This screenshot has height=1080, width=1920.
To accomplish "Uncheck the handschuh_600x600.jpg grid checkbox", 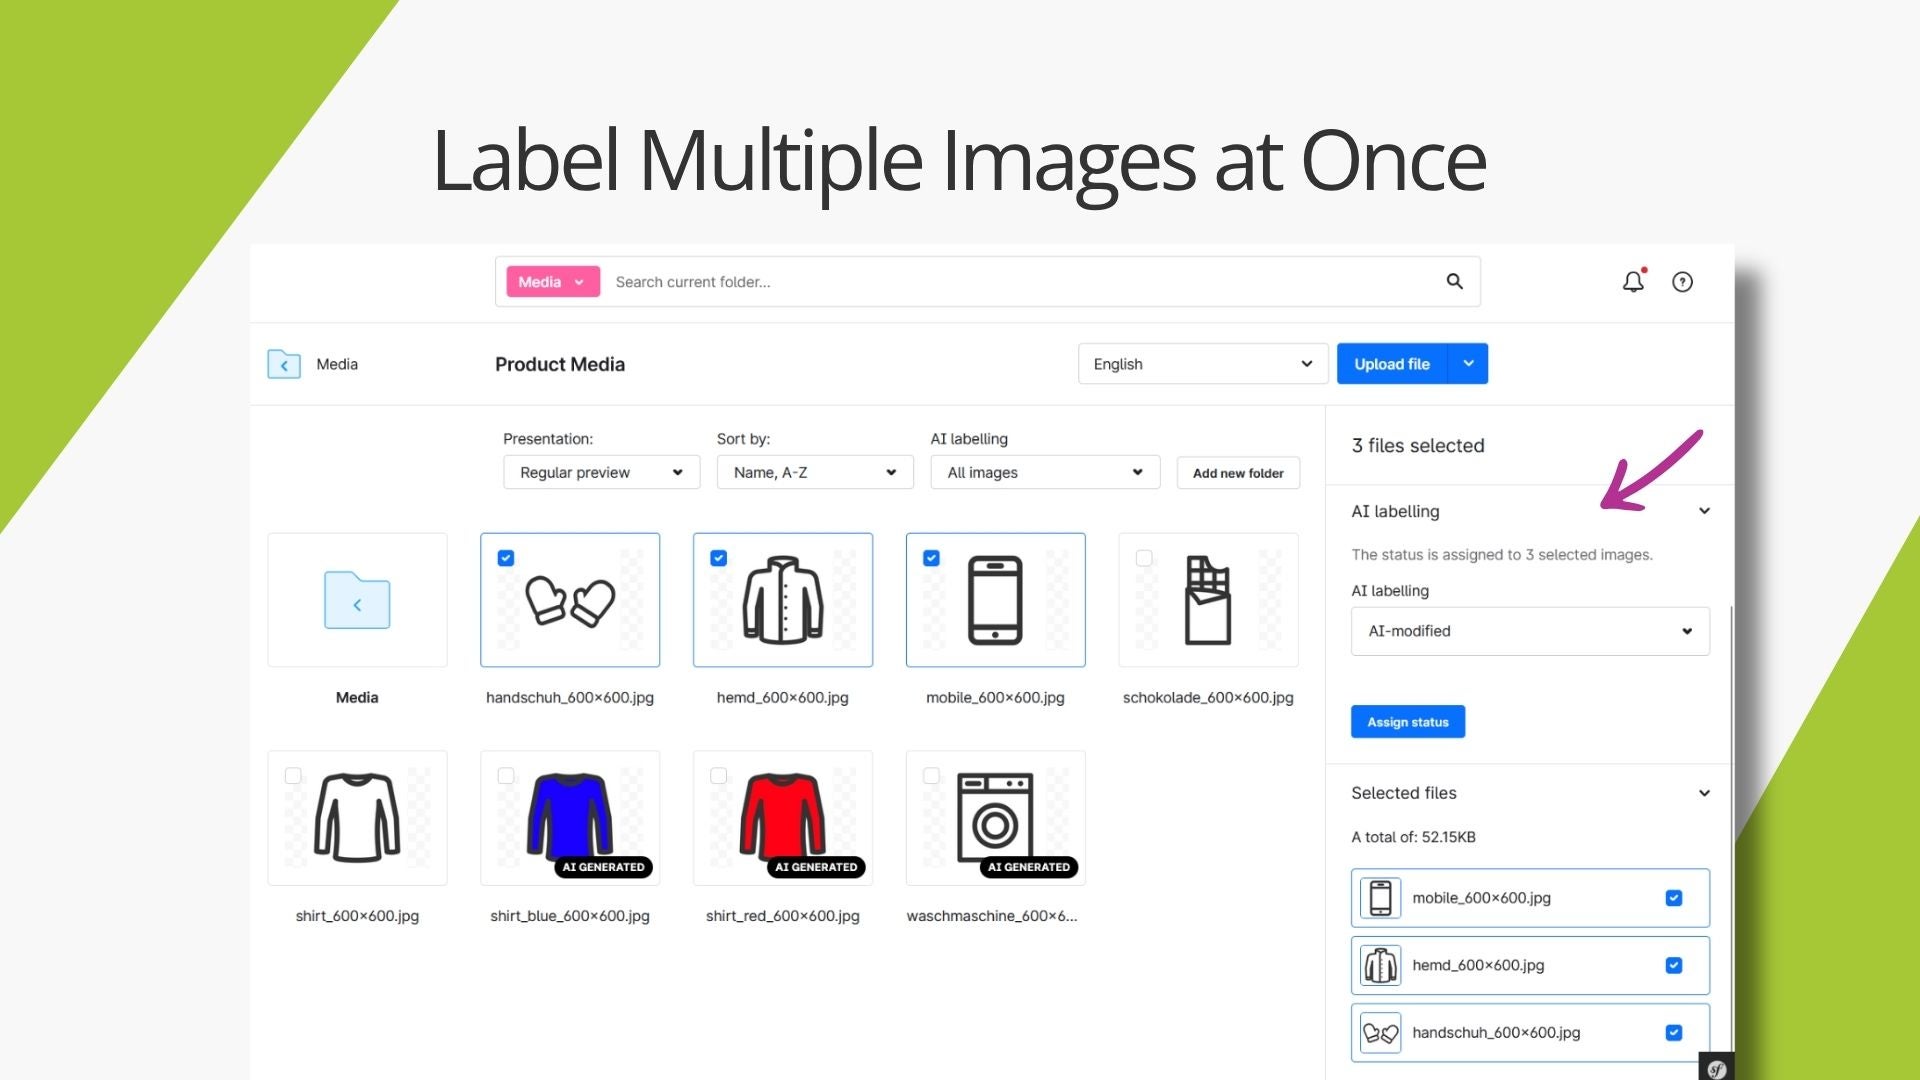I will click(x=506, y=558).
